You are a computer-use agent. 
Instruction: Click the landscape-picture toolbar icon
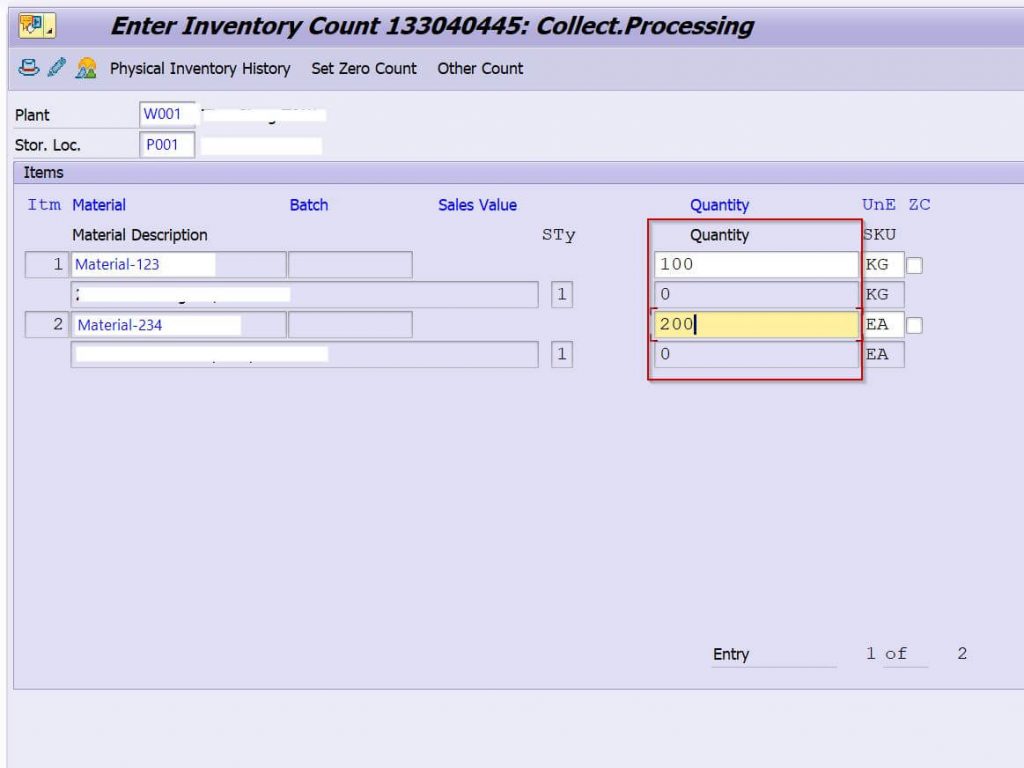click(86, 68)
